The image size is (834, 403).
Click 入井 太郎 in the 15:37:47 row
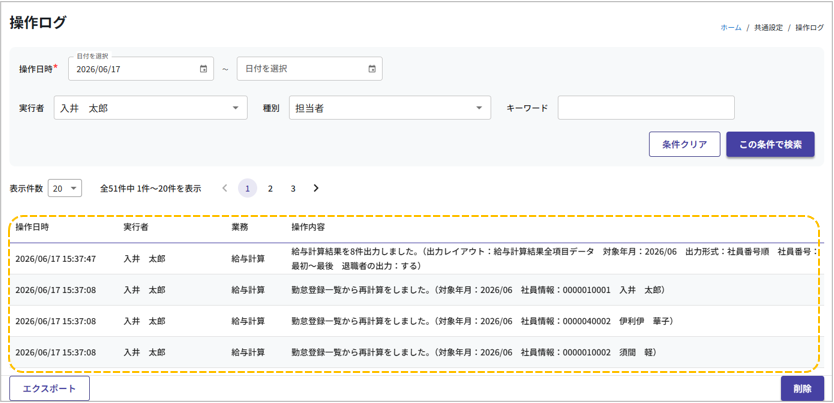[x=145, y=259]
